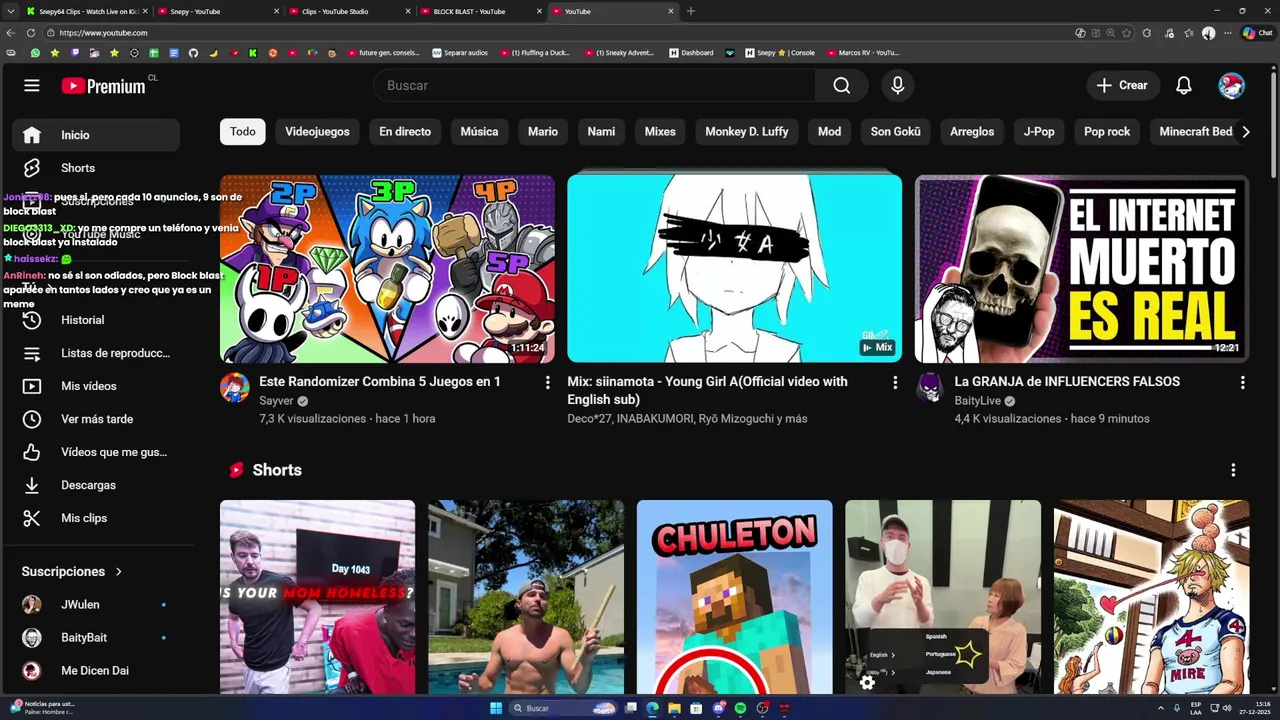The image size is (1280, 720).
Task: Open Spotify from the taskbar
Action: (x=740, y=708)
